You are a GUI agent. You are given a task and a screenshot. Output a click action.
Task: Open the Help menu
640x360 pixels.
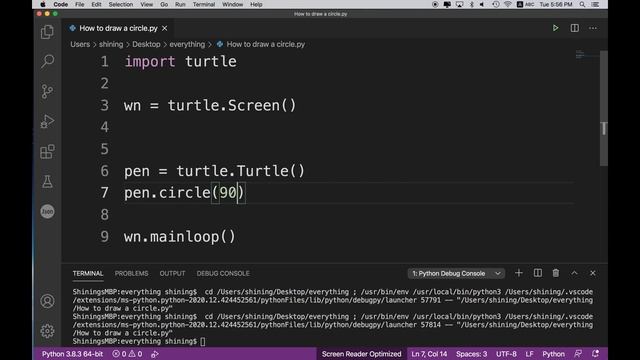pyautogui.click(x=256, y=4)
